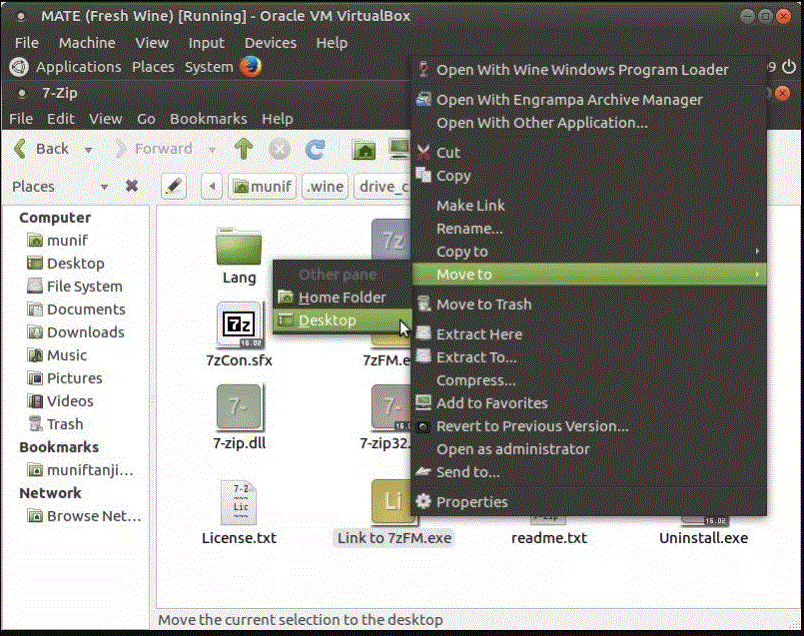Screen dimensions: 804x636
Task: Click the Reload icon in toolbar
Action: tap(315, 149)
